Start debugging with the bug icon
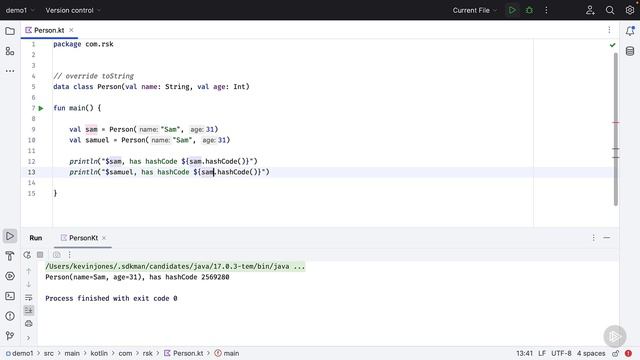Screen dimensions: 640x360 [529, 10]
